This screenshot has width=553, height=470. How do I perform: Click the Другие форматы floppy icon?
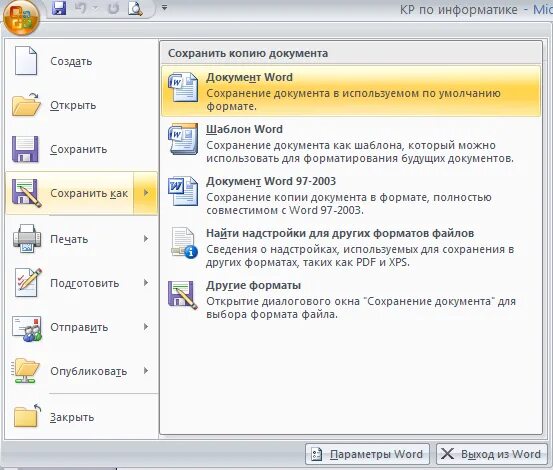point(183,295)
